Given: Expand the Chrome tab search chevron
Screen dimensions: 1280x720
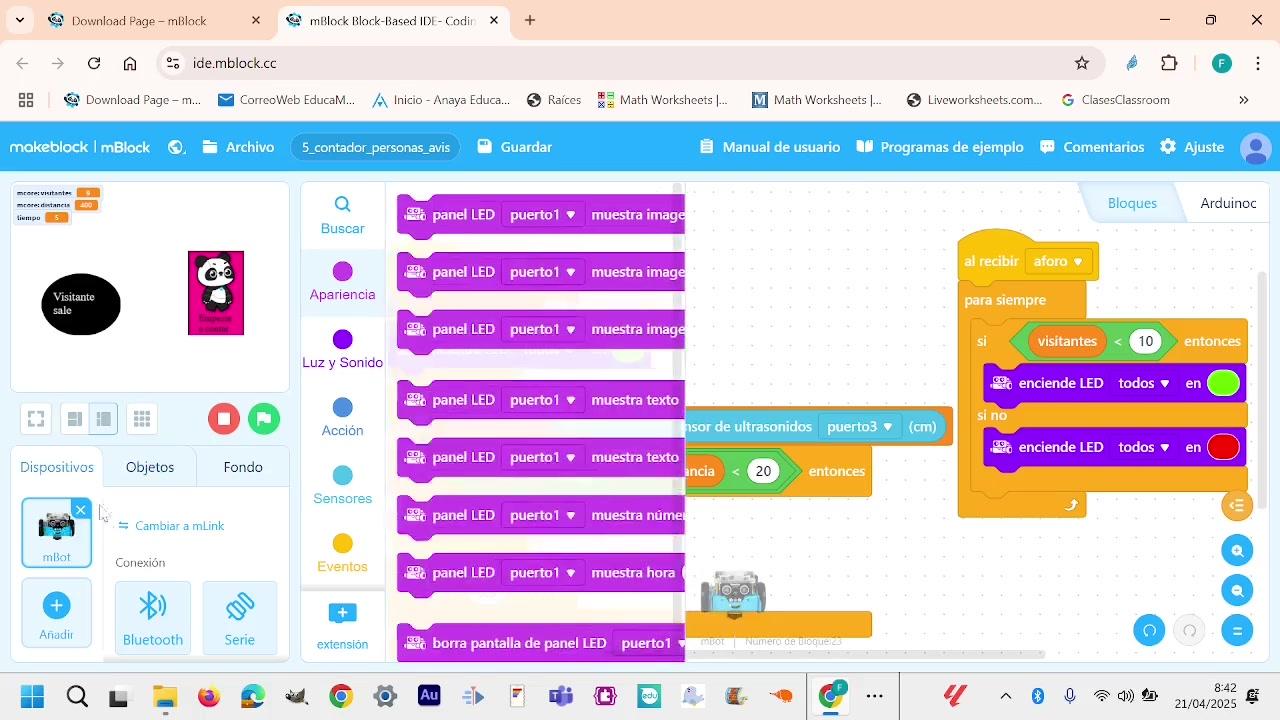Looking at the screenshot, I should (20, 20).
